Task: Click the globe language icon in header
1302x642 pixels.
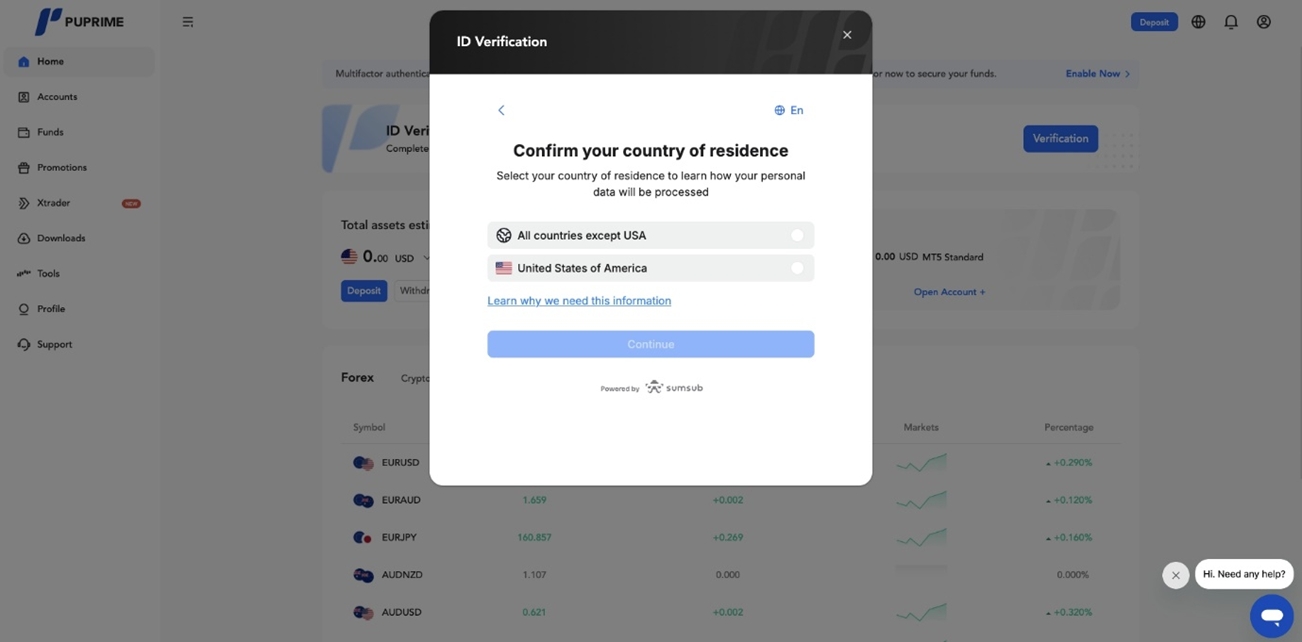Action: tap(1198, 22)
